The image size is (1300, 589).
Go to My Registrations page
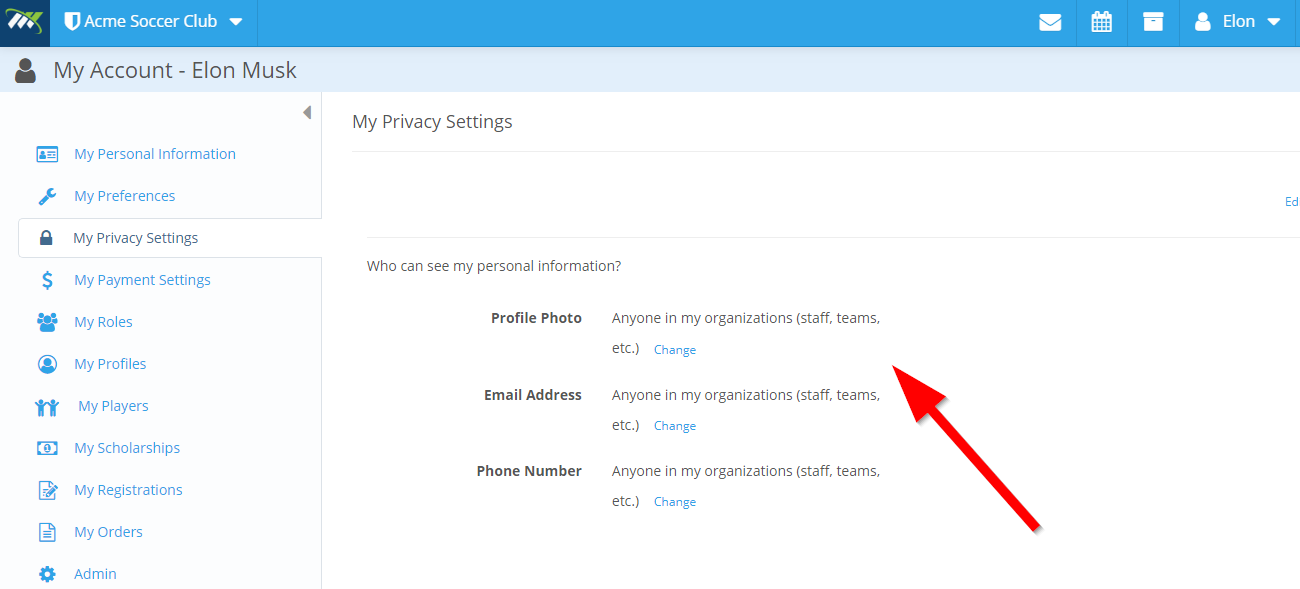coord(128,490)
